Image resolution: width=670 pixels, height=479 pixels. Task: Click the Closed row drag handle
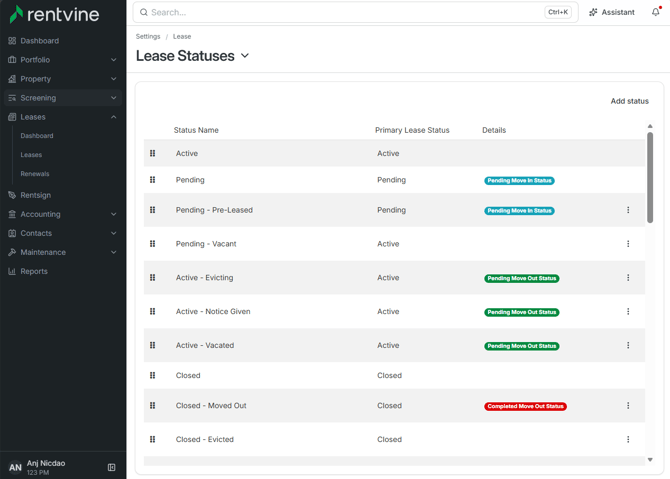[x=153, y=375]
